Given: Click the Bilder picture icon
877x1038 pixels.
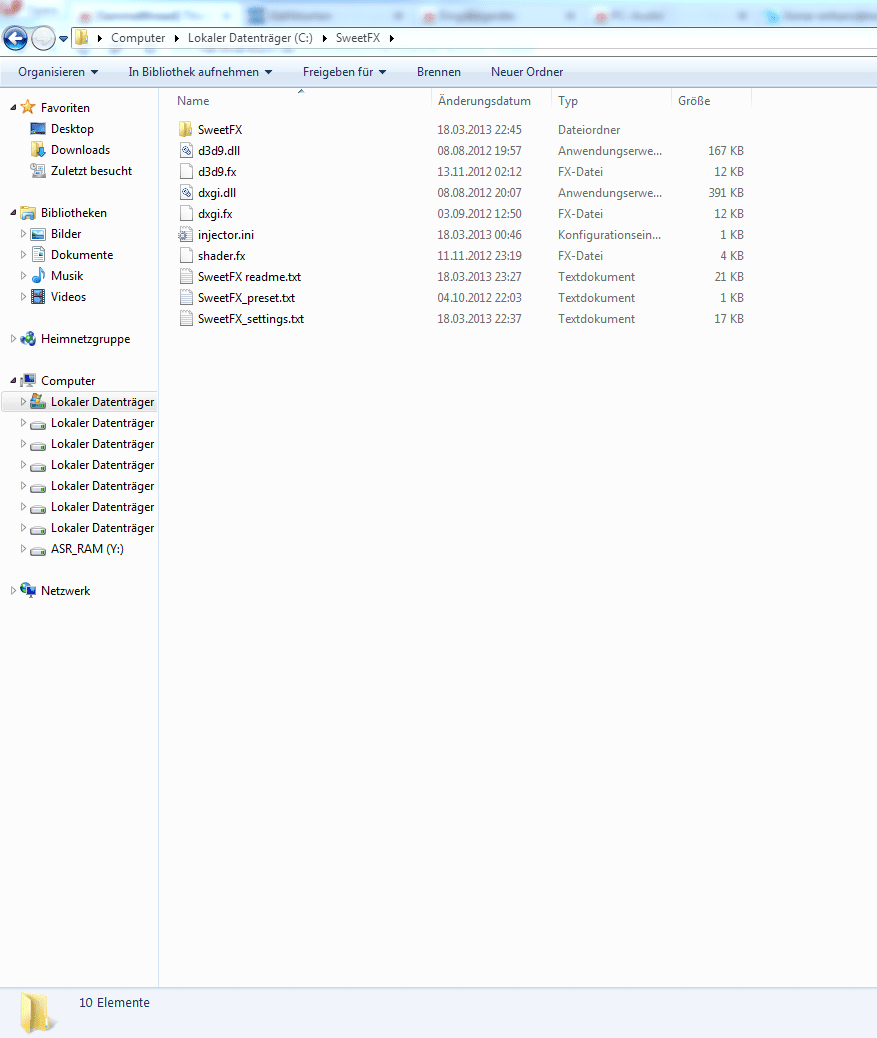Looking at the screenshot, I should tap(38, 234).
